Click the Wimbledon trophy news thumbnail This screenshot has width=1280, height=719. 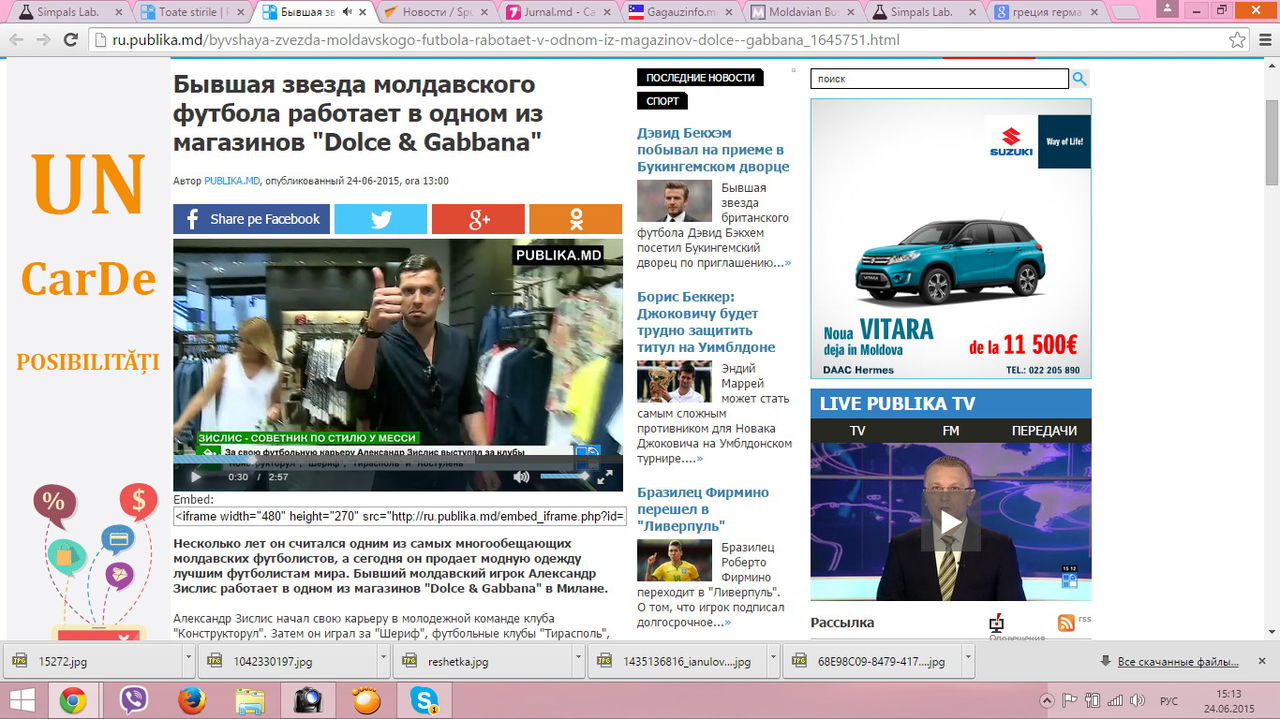tap(674, 381)
